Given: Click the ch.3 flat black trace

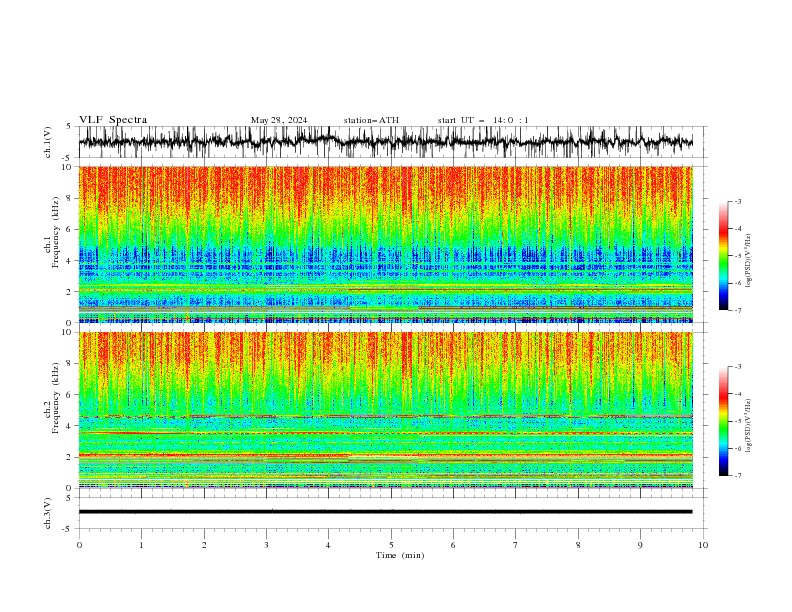Looking at the screenshot, I should click(385, 512).
